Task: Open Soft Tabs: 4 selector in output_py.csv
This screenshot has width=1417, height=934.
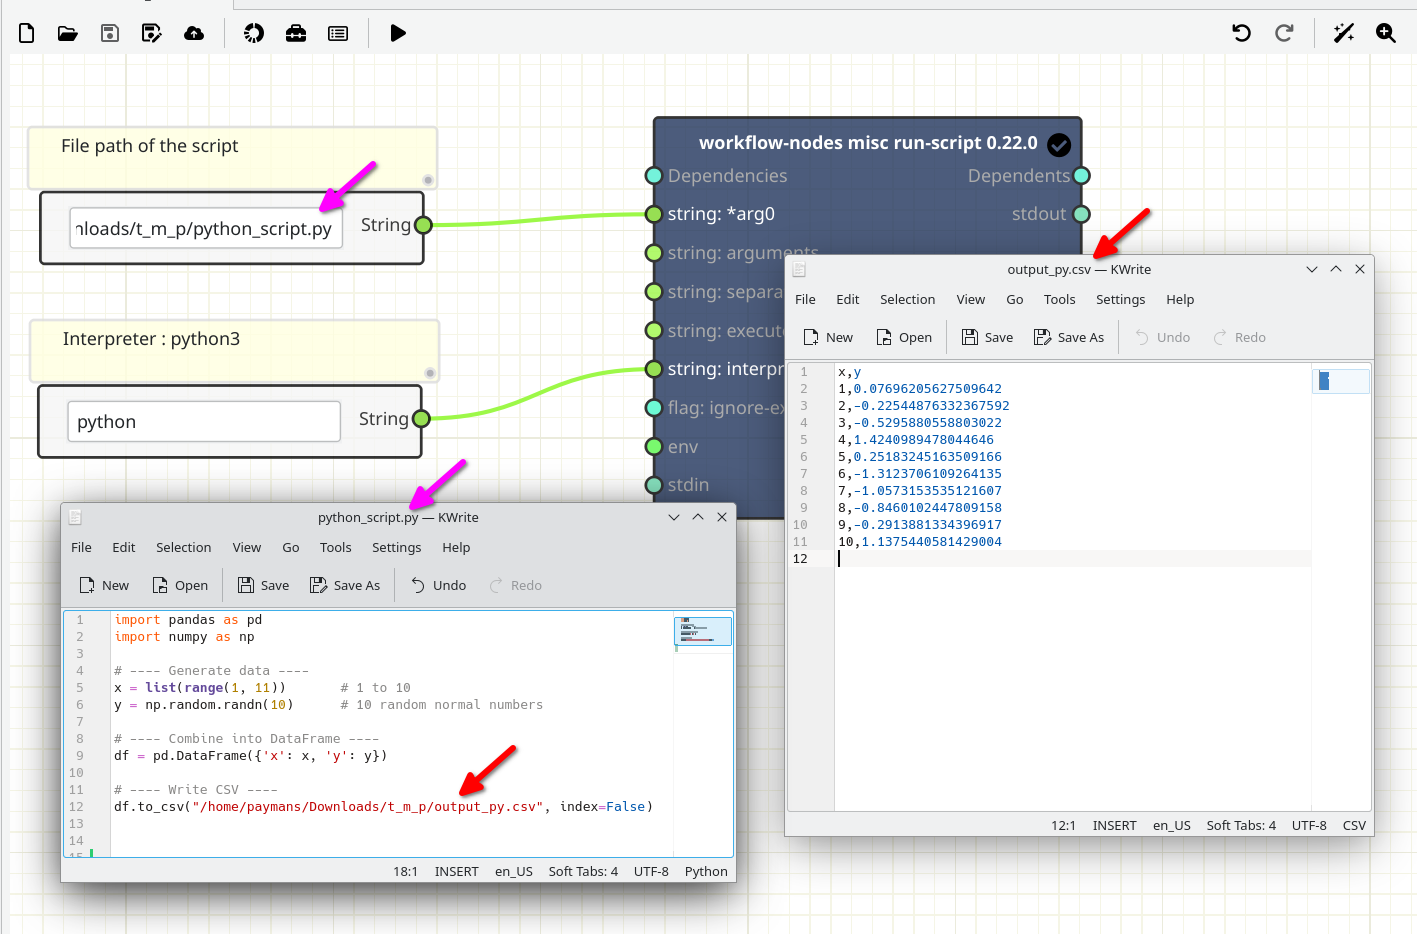Action: click(1241, 825)
